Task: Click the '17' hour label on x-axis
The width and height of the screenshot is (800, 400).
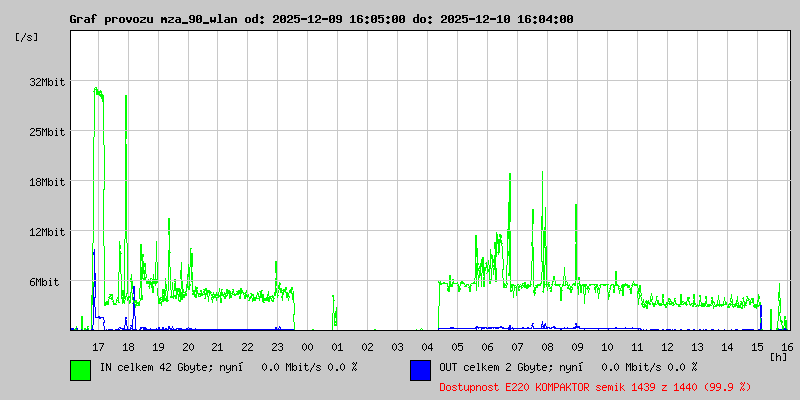Action: pos(98,347)
